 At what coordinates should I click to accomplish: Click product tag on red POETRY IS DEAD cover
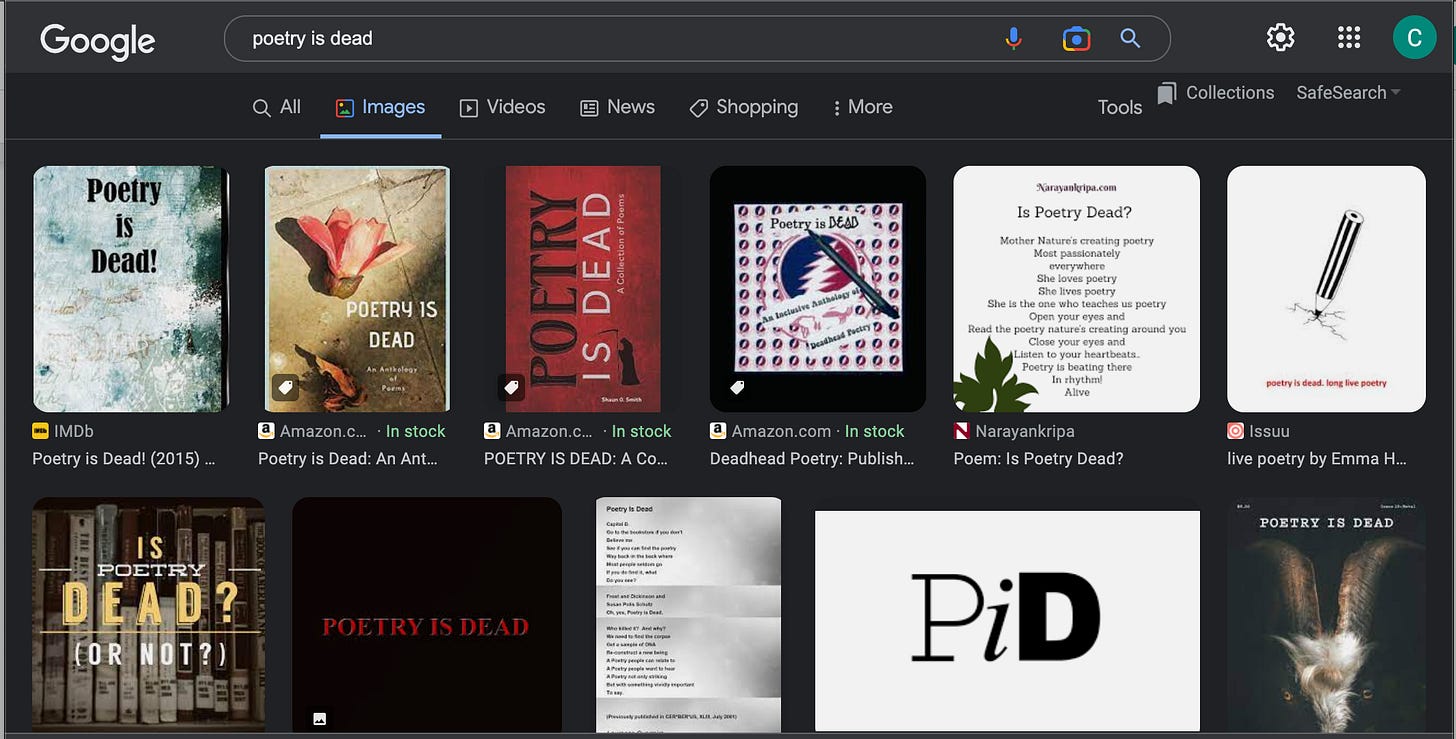511,387
